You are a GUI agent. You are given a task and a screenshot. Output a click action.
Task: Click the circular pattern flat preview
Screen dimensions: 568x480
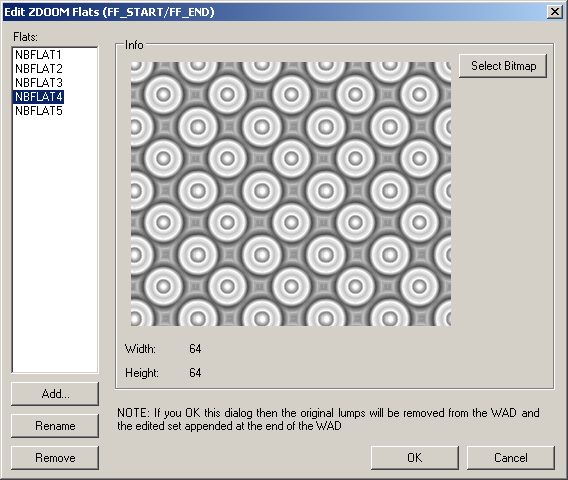click(291, 193)
